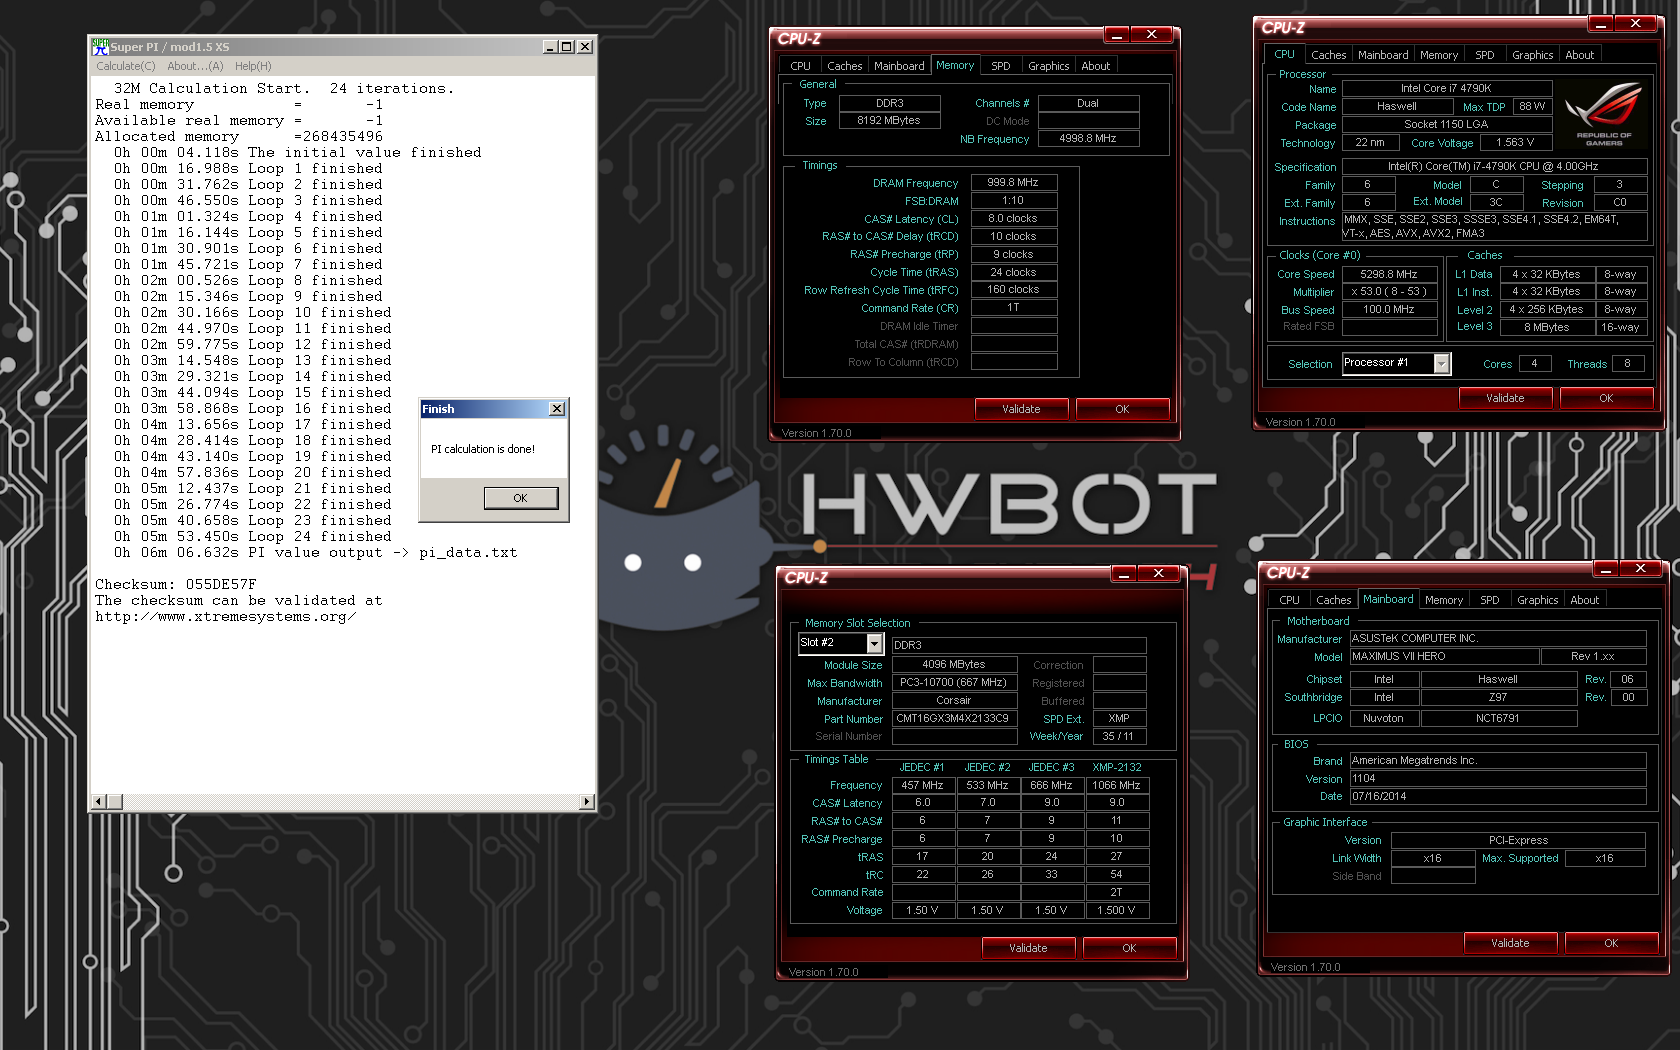Click the ROG Republic of Gamers logo

coord(1604,114)
